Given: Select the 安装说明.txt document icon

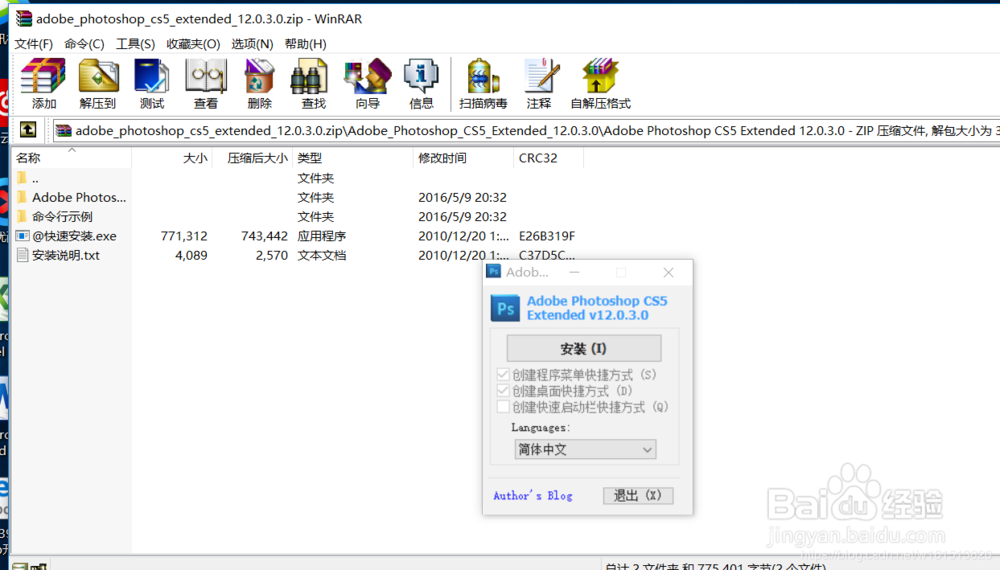Looking at the screenshot, I should (x=22, y=255).
